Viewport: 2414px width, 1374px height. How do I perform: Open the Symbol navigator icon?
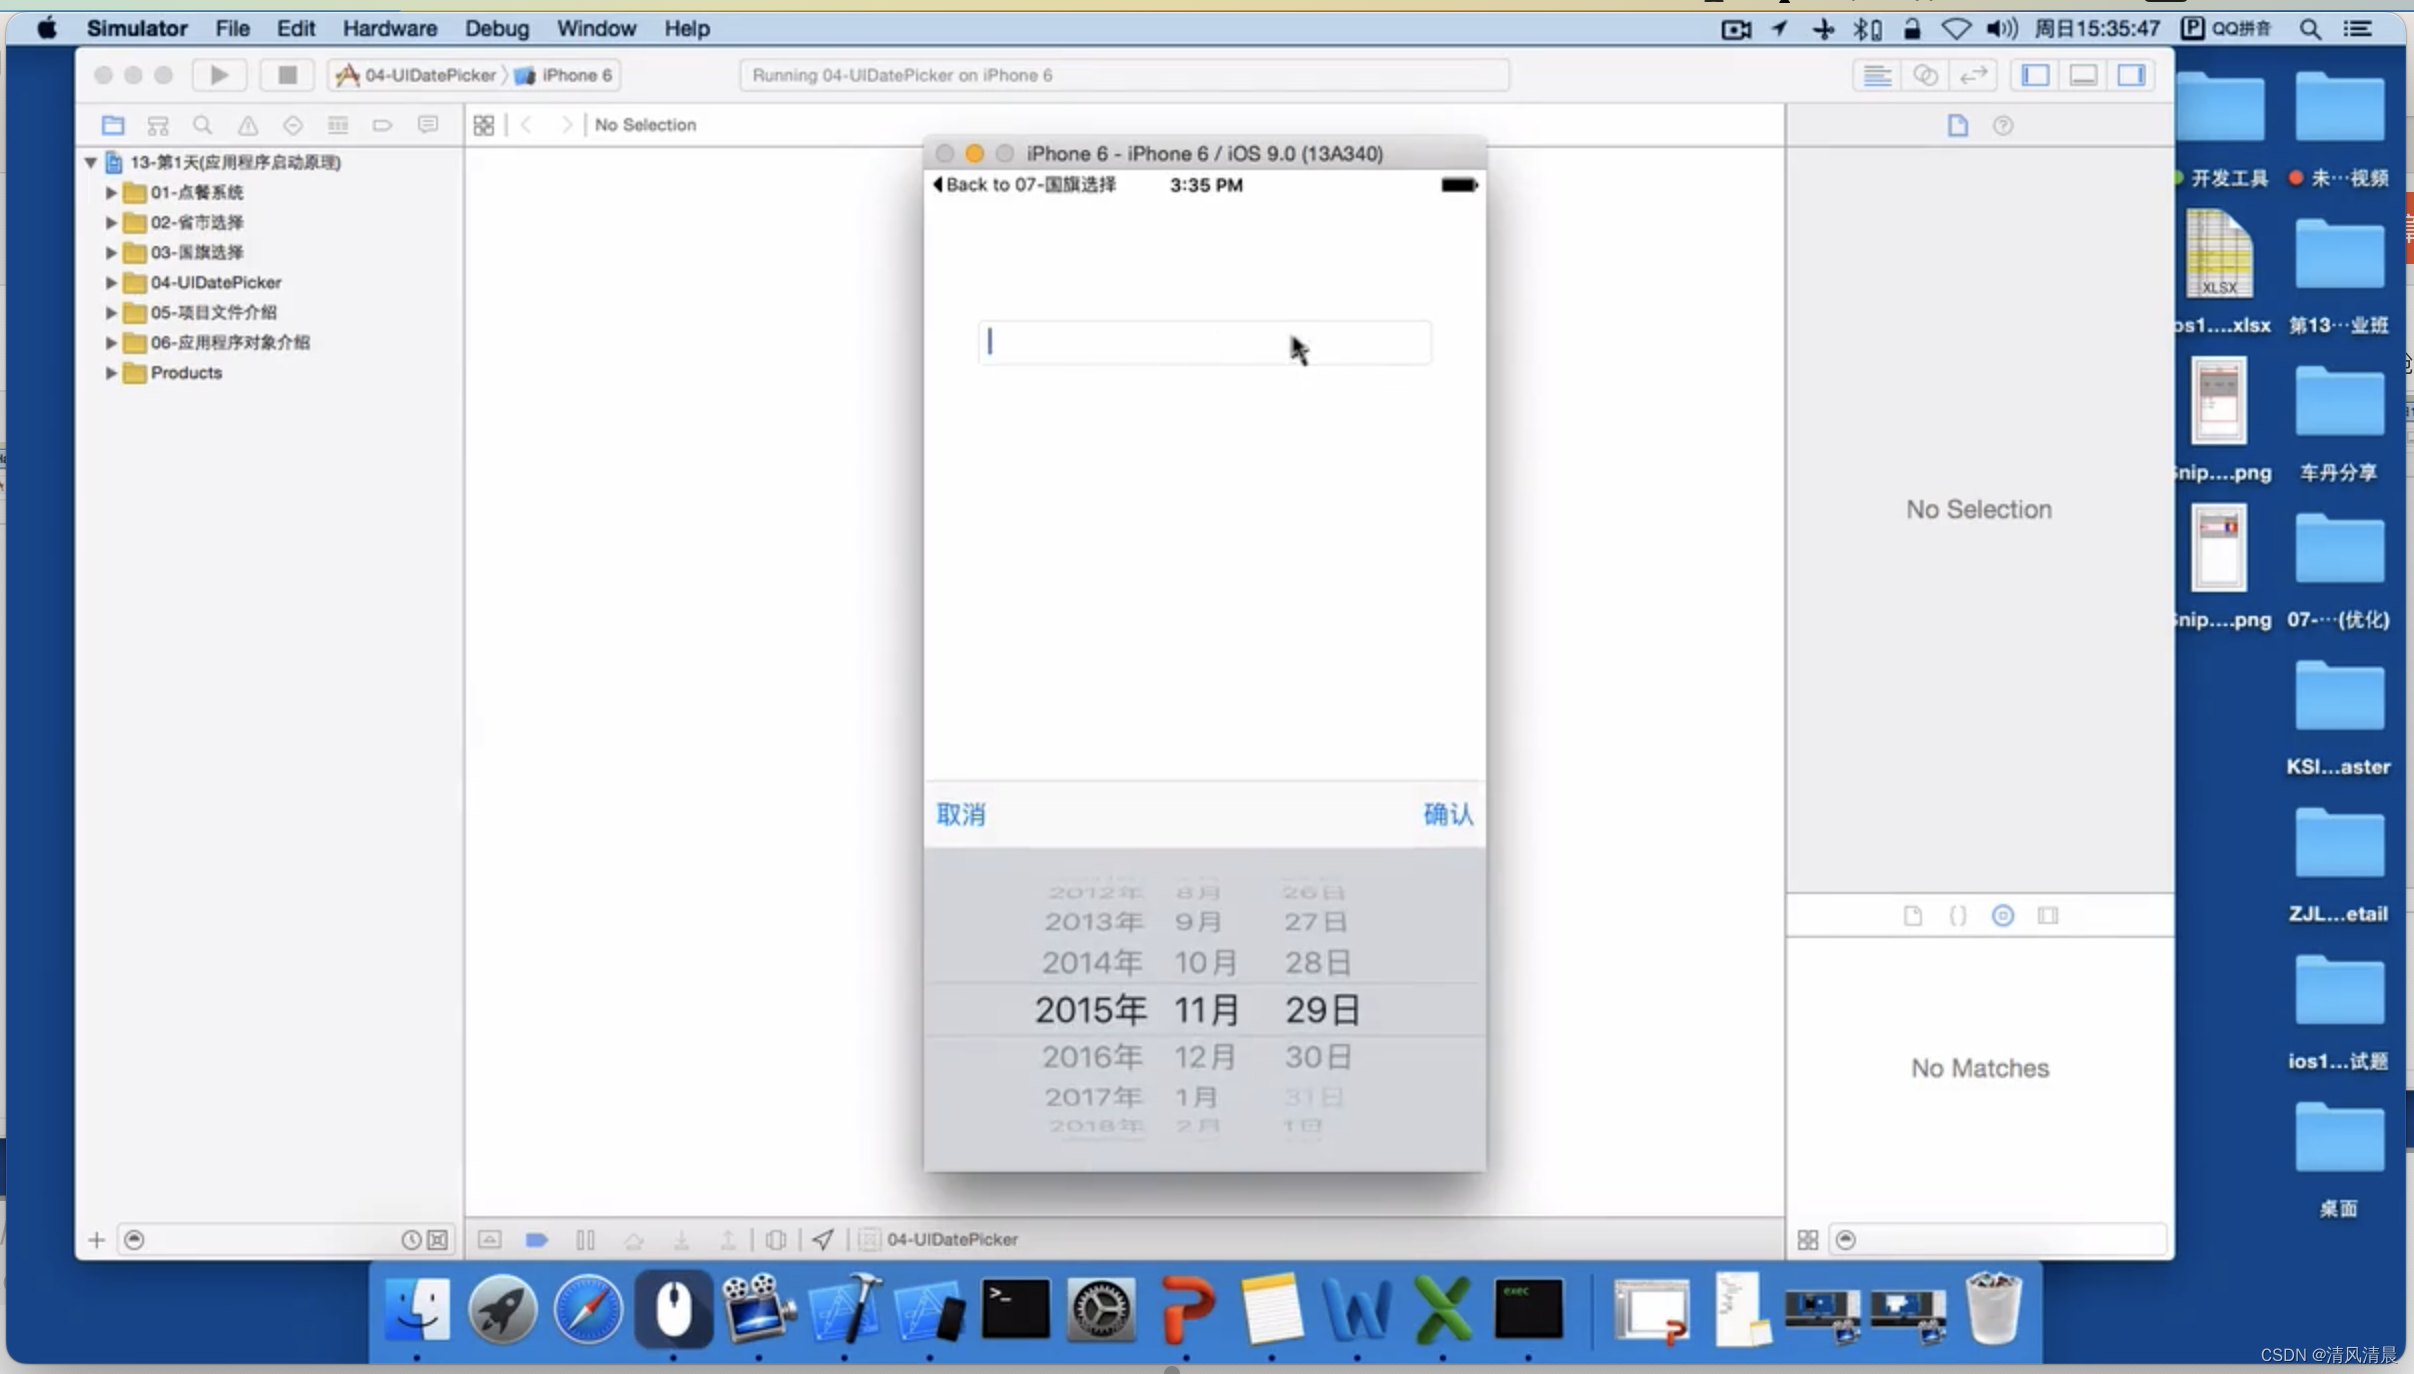pos(158,125)
